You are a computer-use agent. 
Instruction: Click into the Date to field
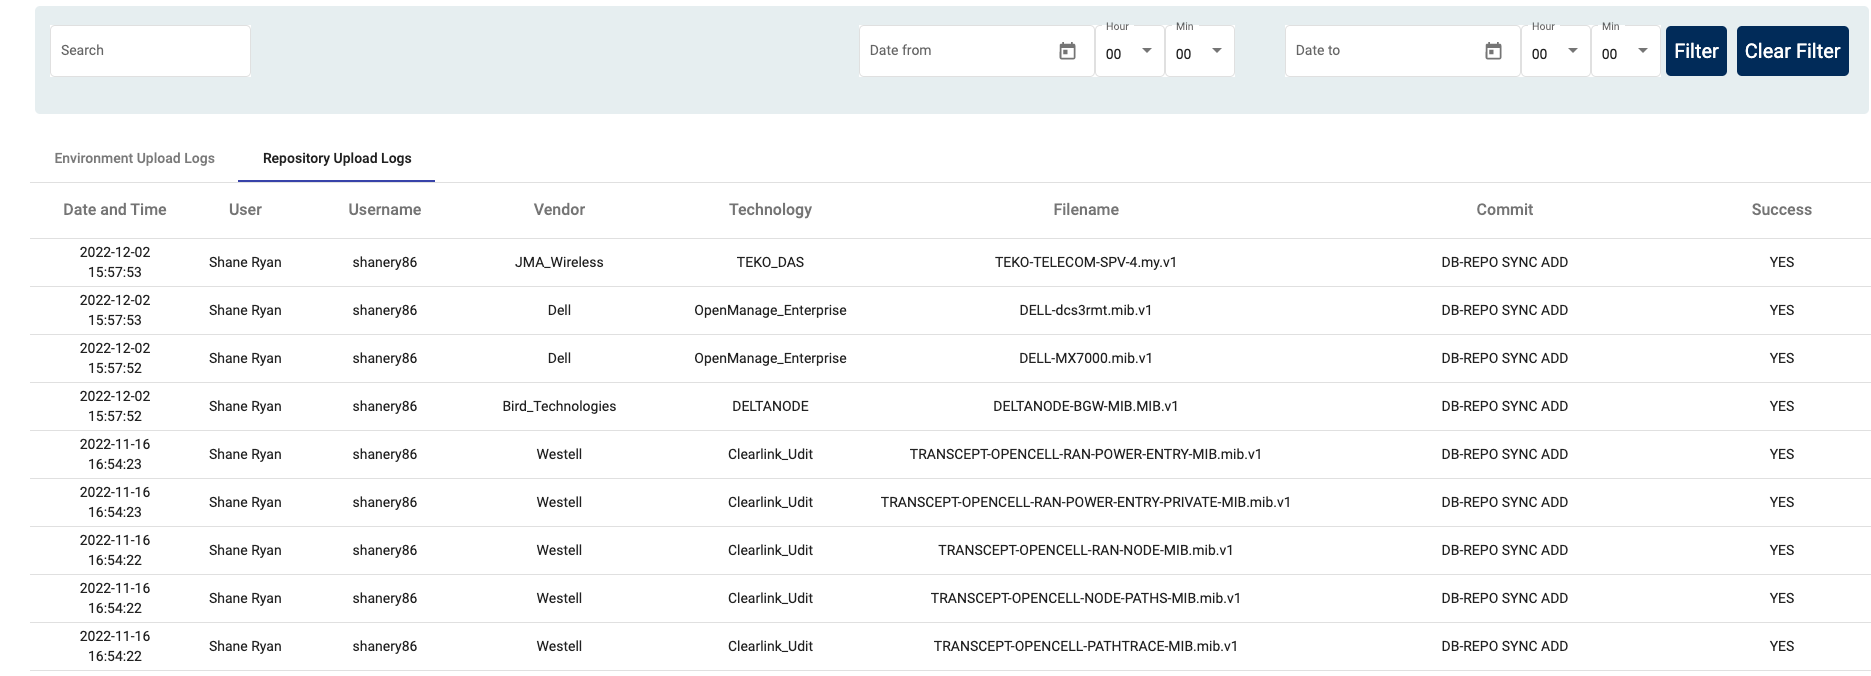point(1381,51)
